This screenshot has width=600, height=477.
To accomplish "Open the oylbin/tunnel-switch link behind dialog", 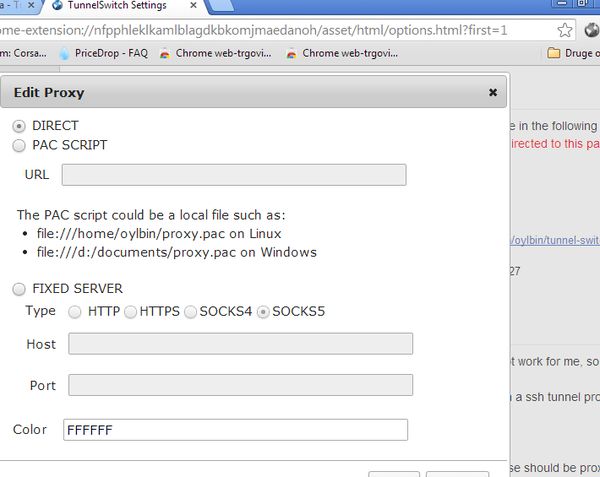I will click(x=556, y=240).
